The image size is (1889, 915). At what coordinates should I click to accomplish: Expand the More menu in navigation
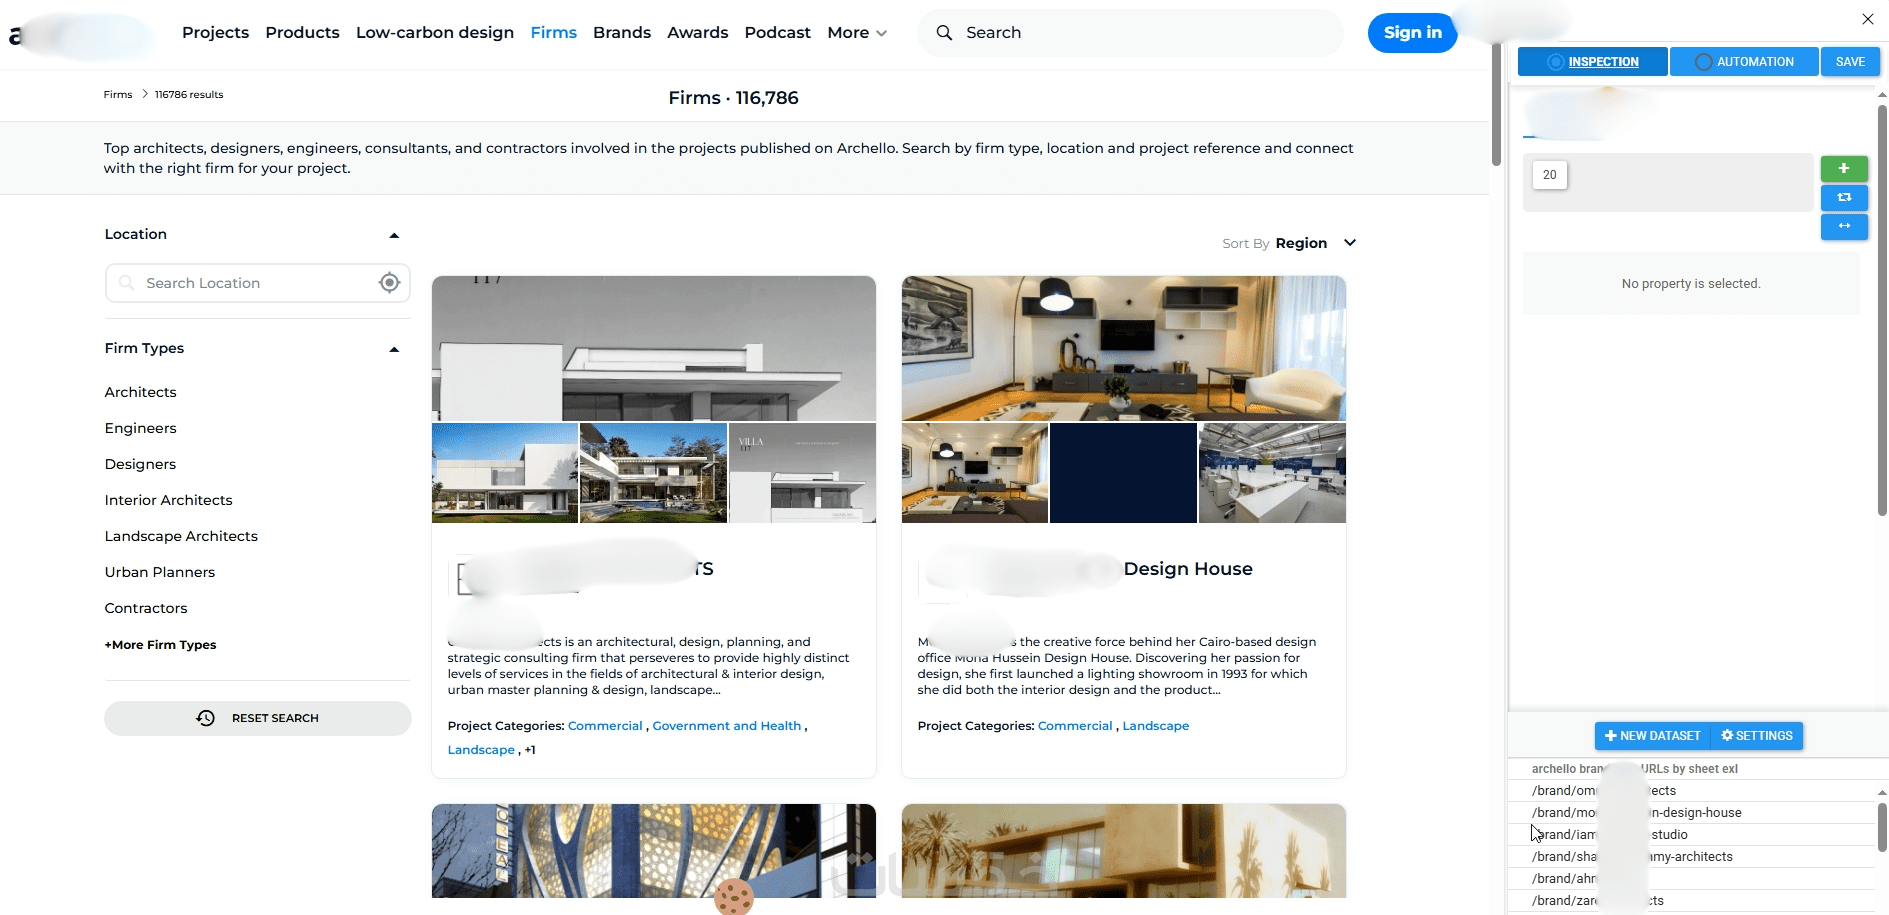tap(857, 33)
